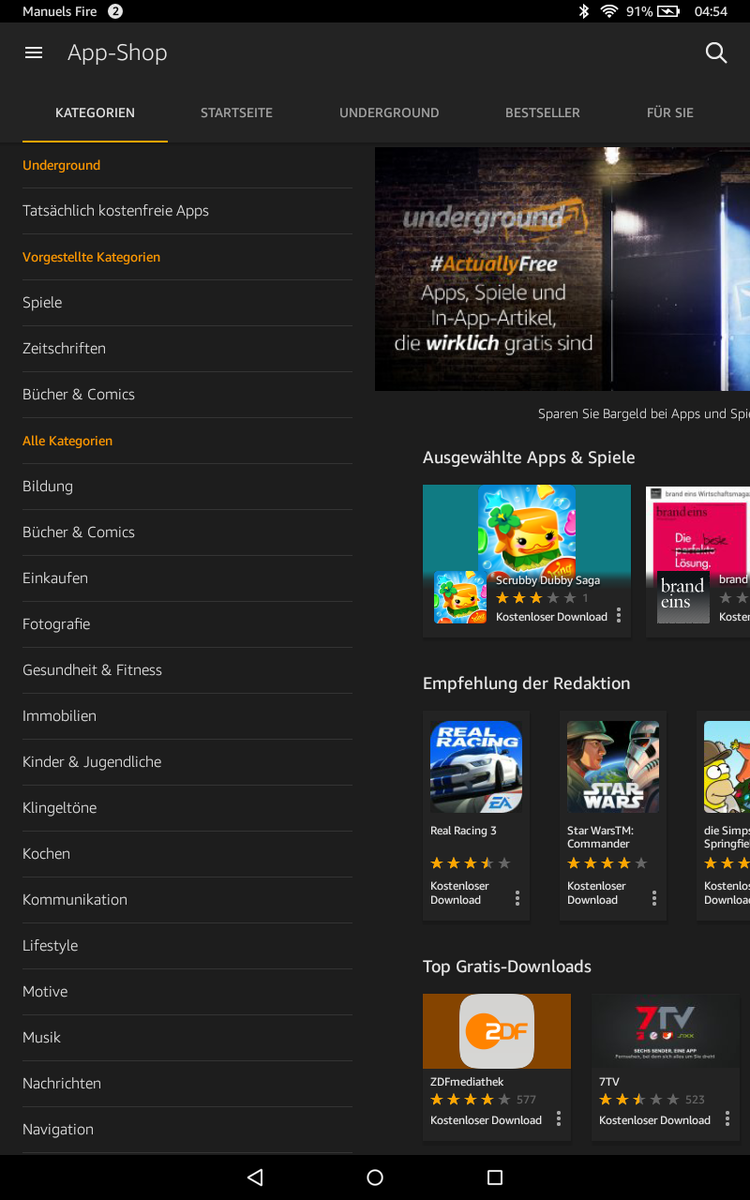750x1200 pixels.
Task: Open the Motive category
Action: pos(187,993)
